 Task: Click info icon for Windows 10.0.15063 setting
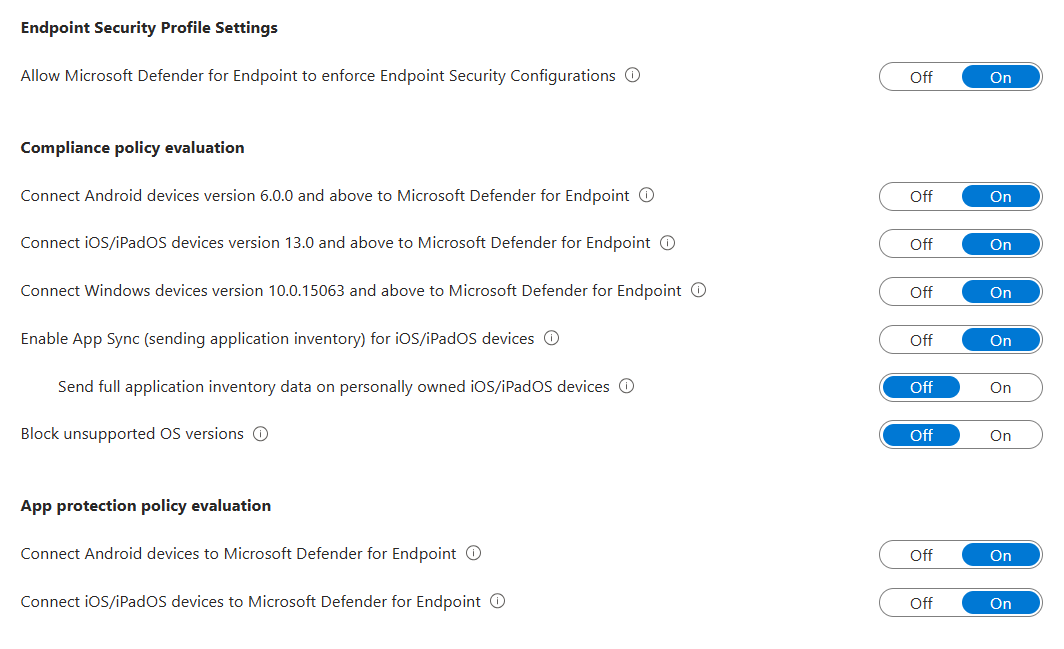[698, 290]
